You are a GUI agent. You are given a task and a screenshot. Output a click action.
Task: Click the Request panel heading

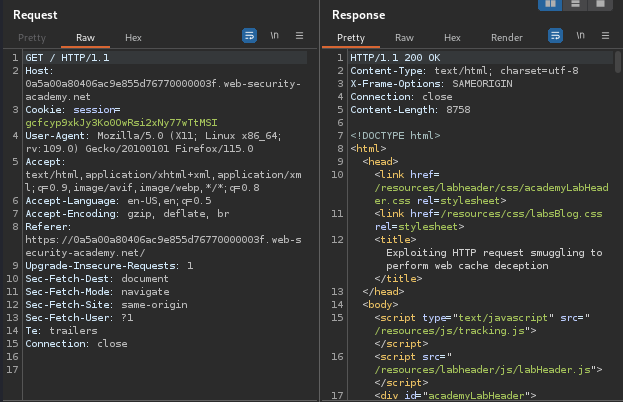tap(35, 15)
